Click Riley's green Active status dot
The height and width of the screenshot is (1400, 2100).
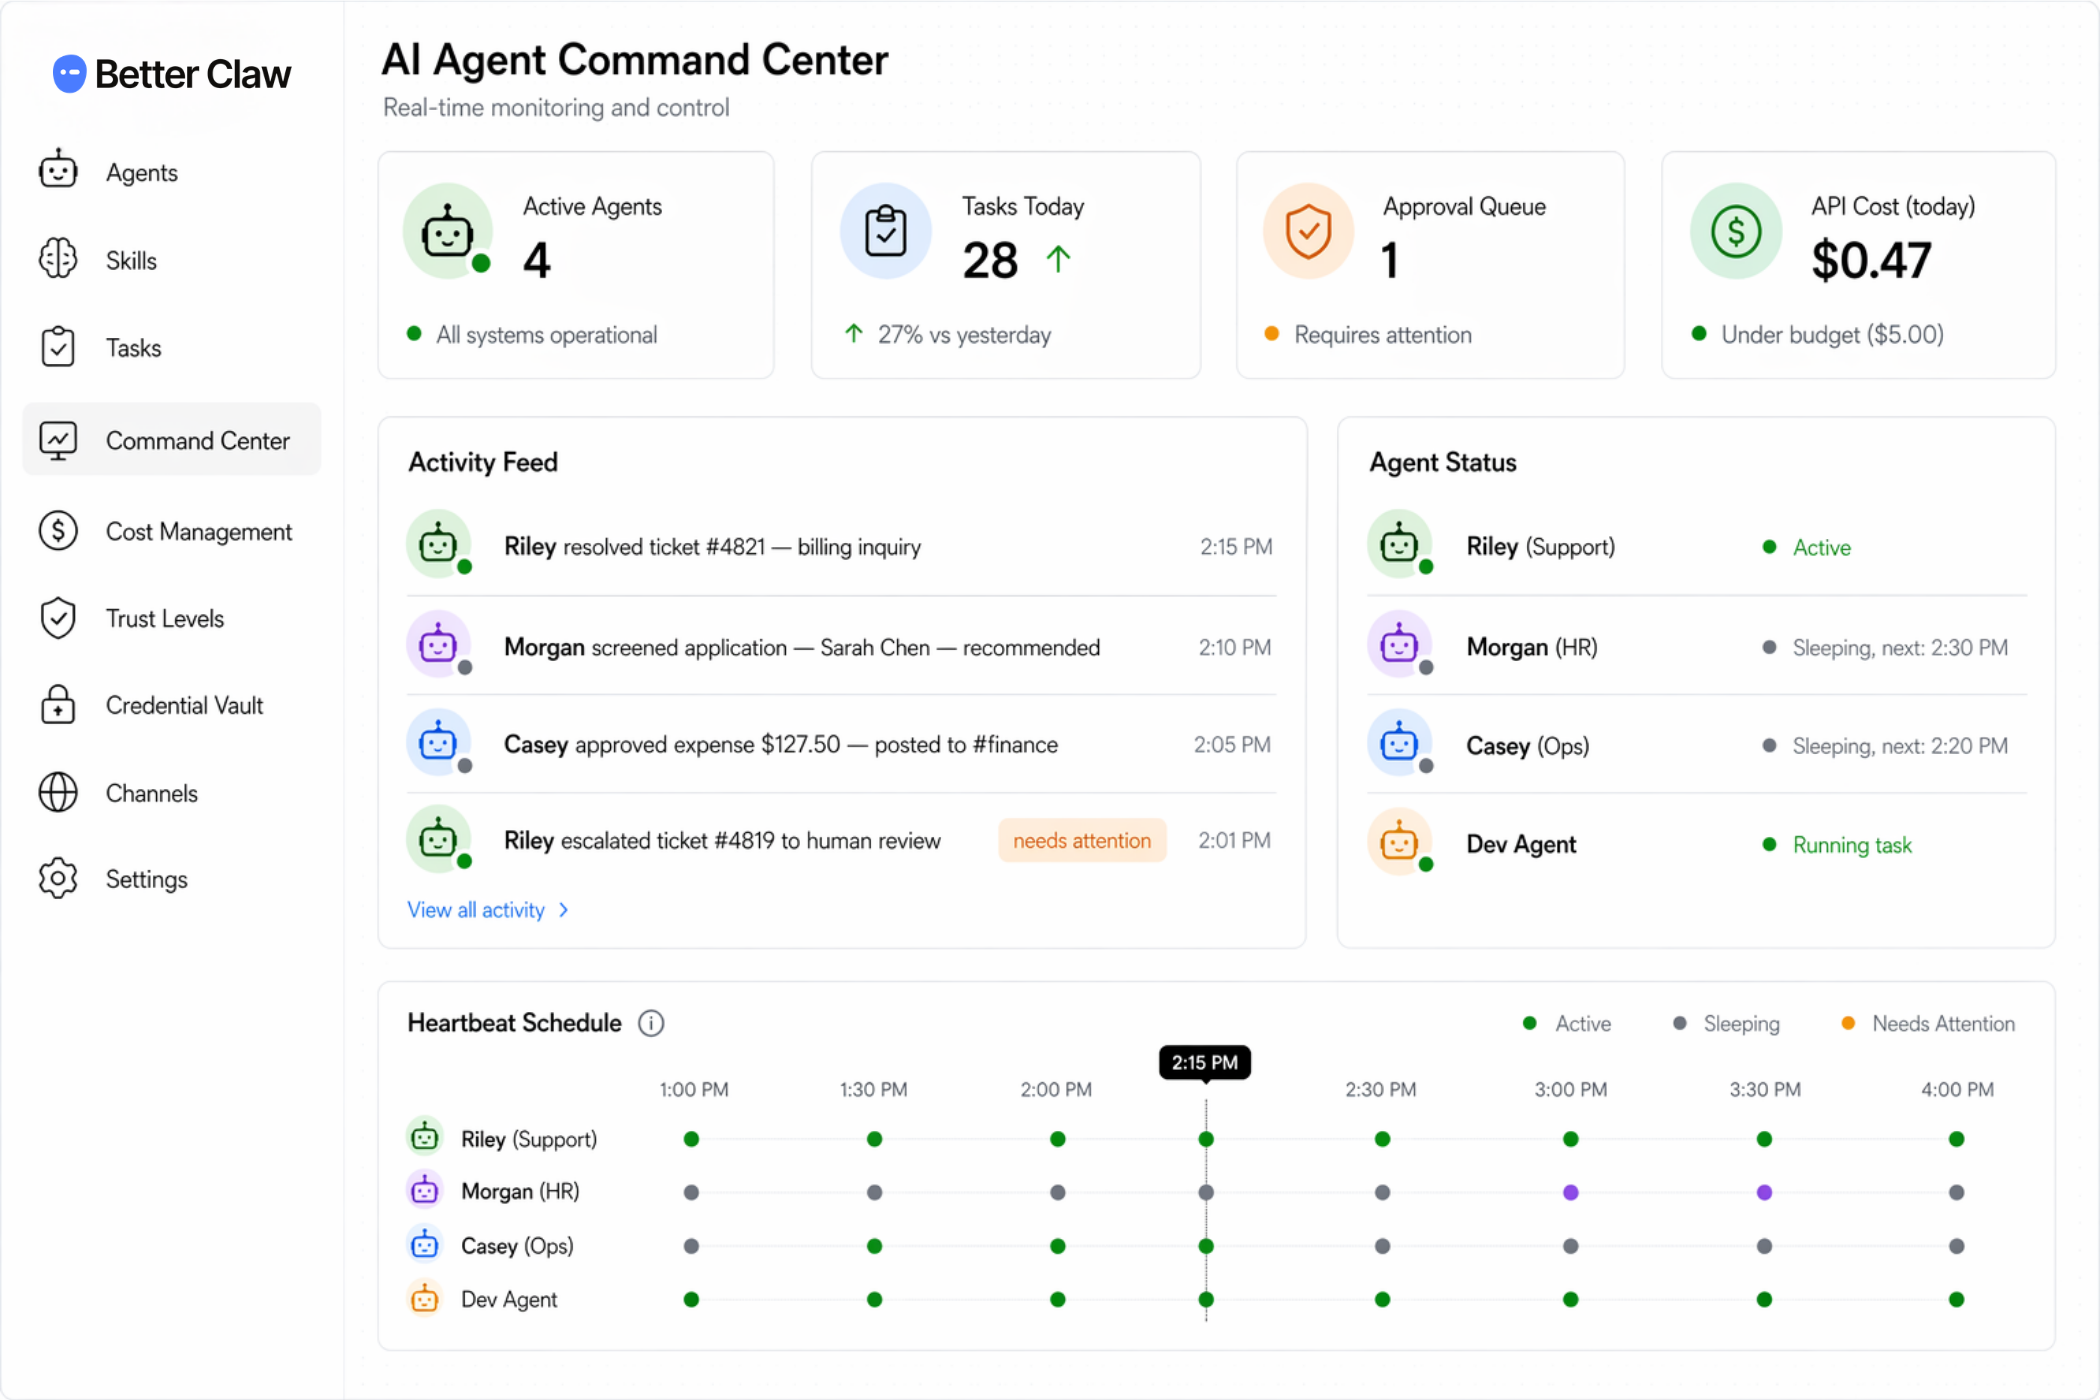coord(1769,547)
